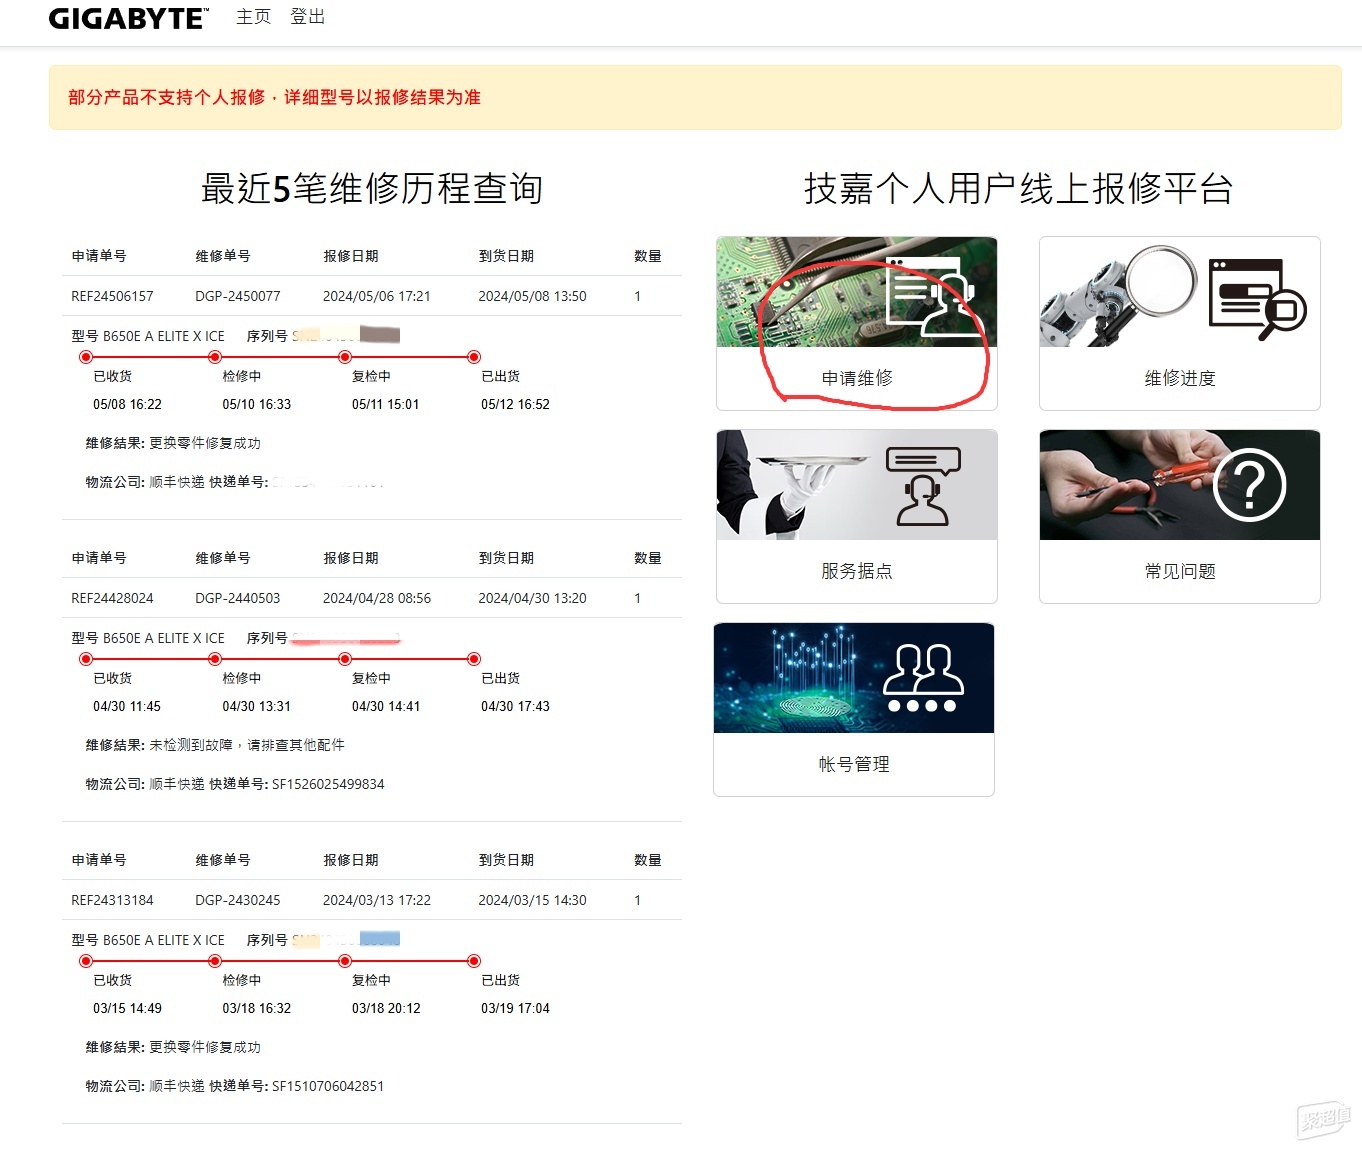1362x1151 pixels.
Task: Click the users icon on 帐号管理
Action: pyautogui.click(x=923, y=678)
